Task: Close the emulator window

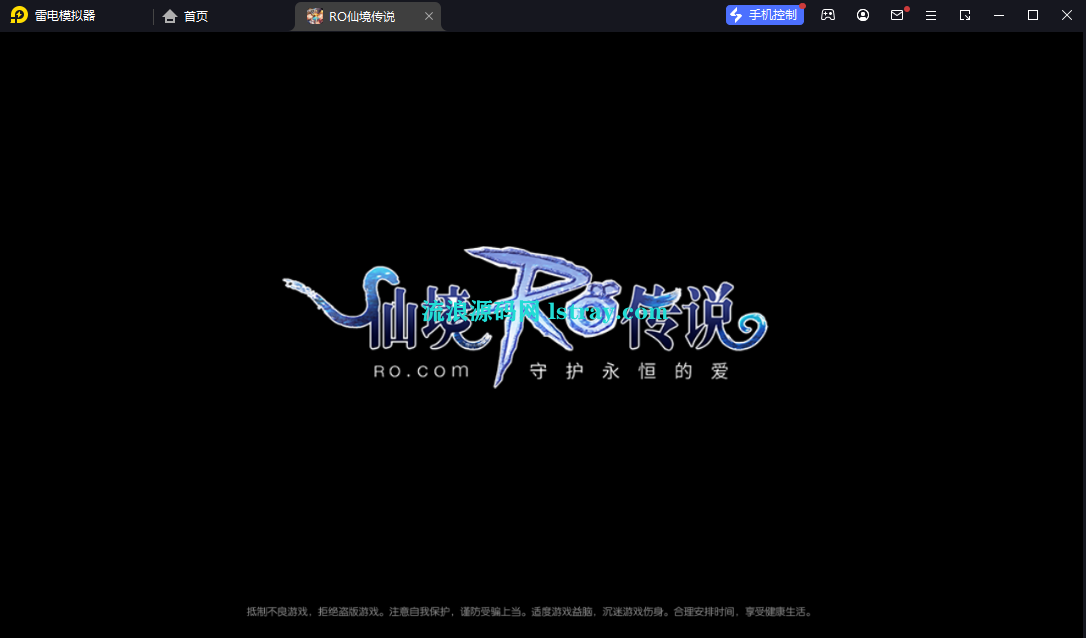Action: coord(1067,15)
